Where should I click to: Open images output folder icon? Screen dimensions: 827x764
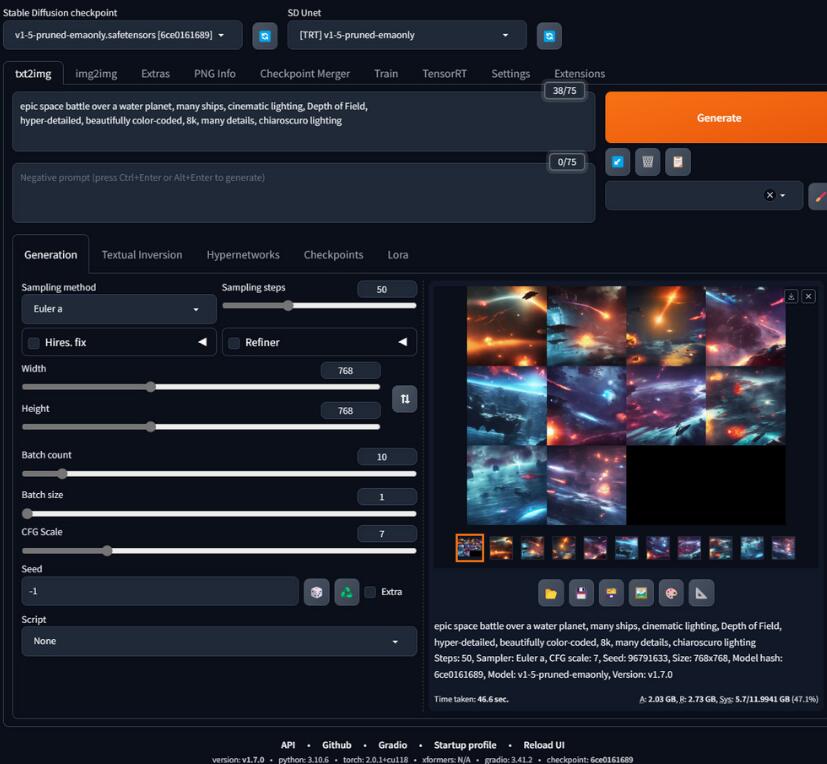coord(551,593)
